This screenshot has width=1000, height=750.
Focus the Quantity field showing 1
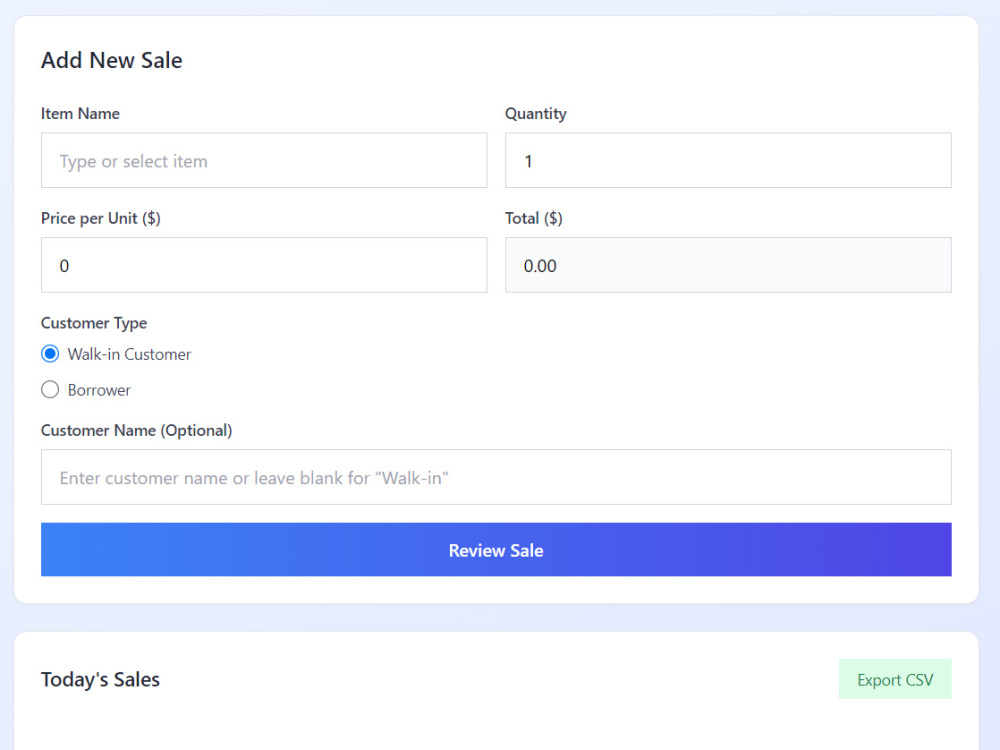[728, 160]
